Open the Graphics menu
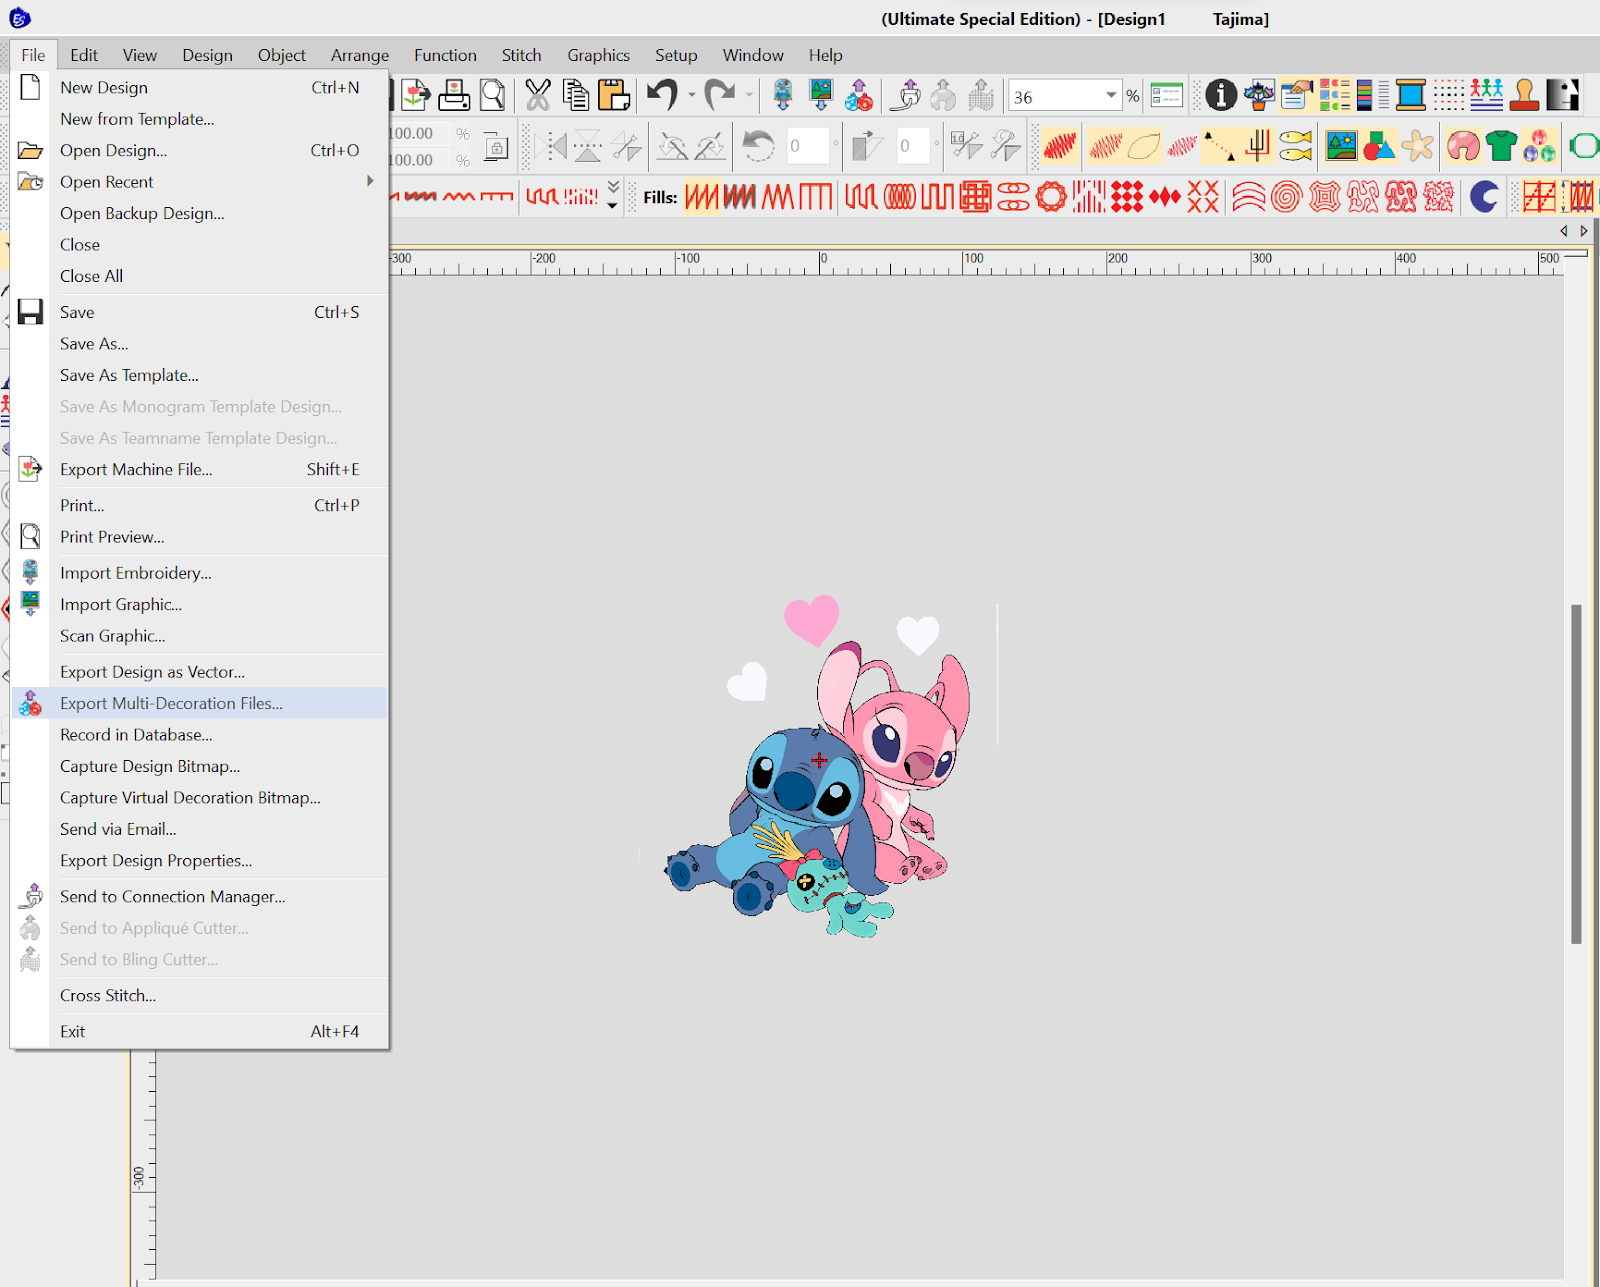The height and width of the screenshot is (1287, 1600). click(598, 55)
